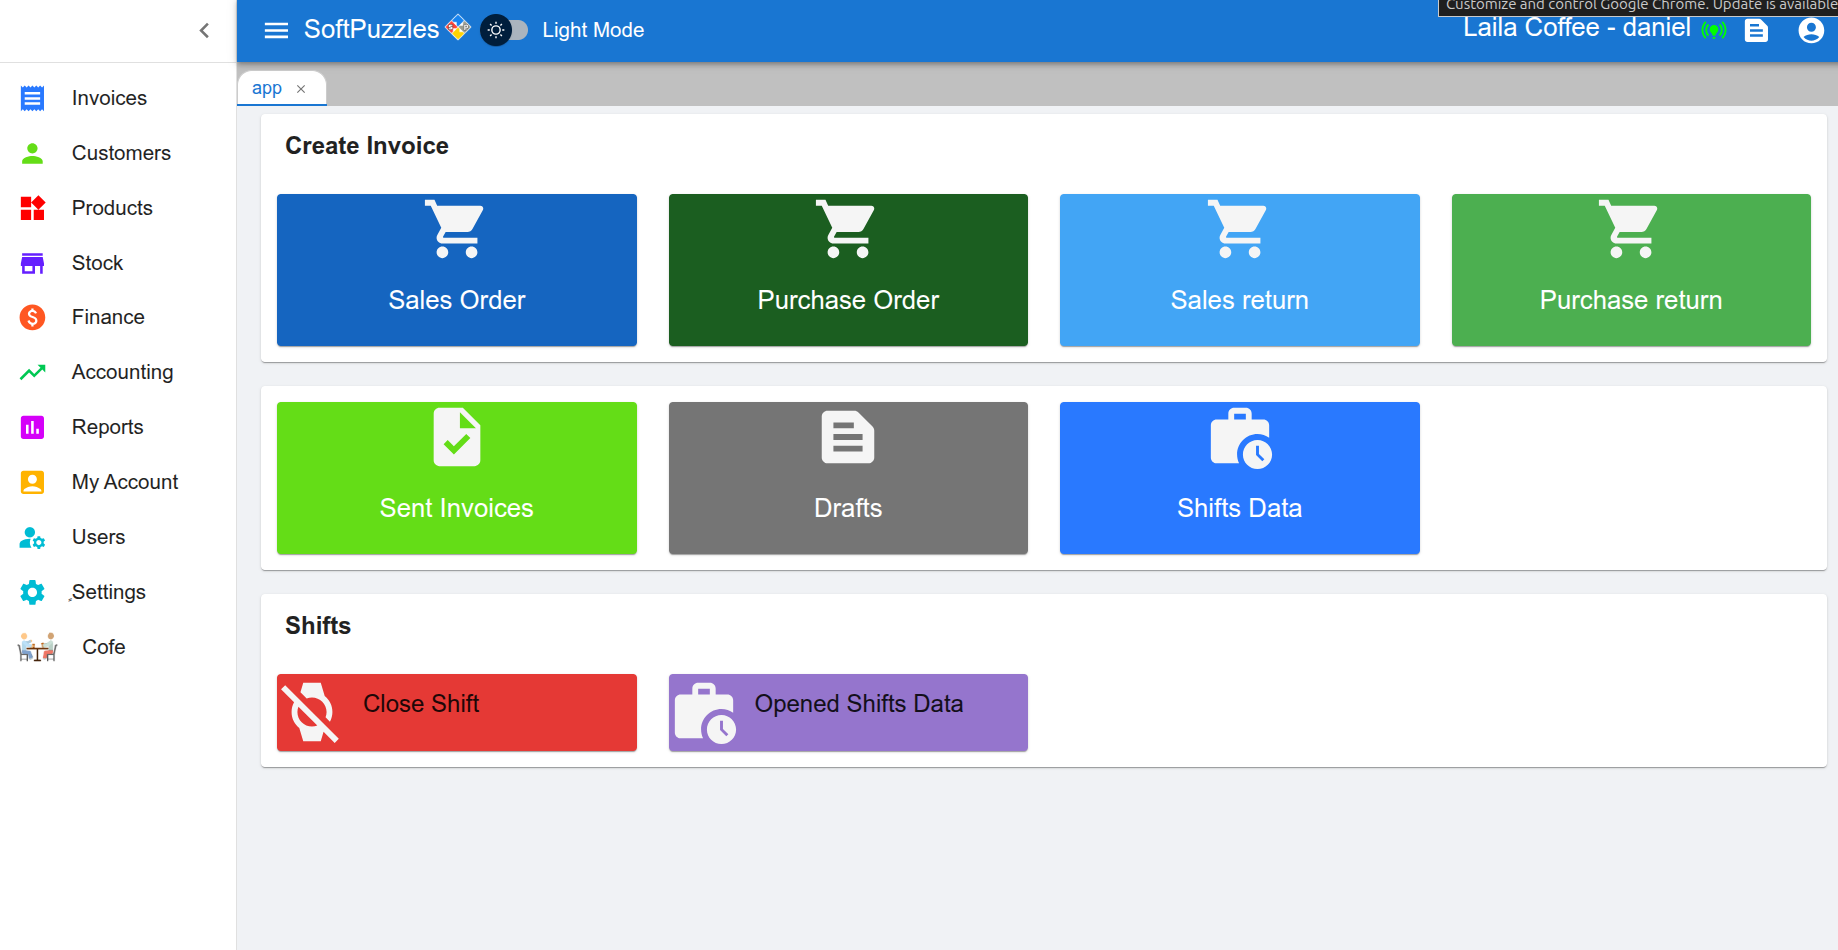The height and width of the screenshot is (950, 1838).
Task: Click the Settings gear icon
Action: click(33, 592)
